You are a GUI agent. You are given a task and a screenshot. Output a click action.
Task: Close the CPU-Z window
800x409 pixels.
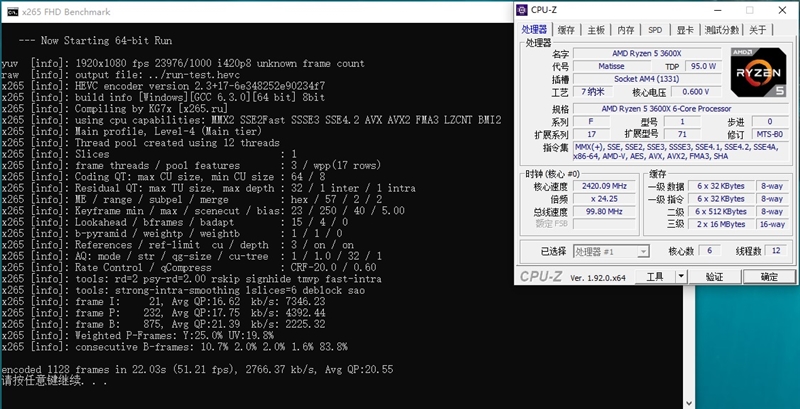[782, 10]
